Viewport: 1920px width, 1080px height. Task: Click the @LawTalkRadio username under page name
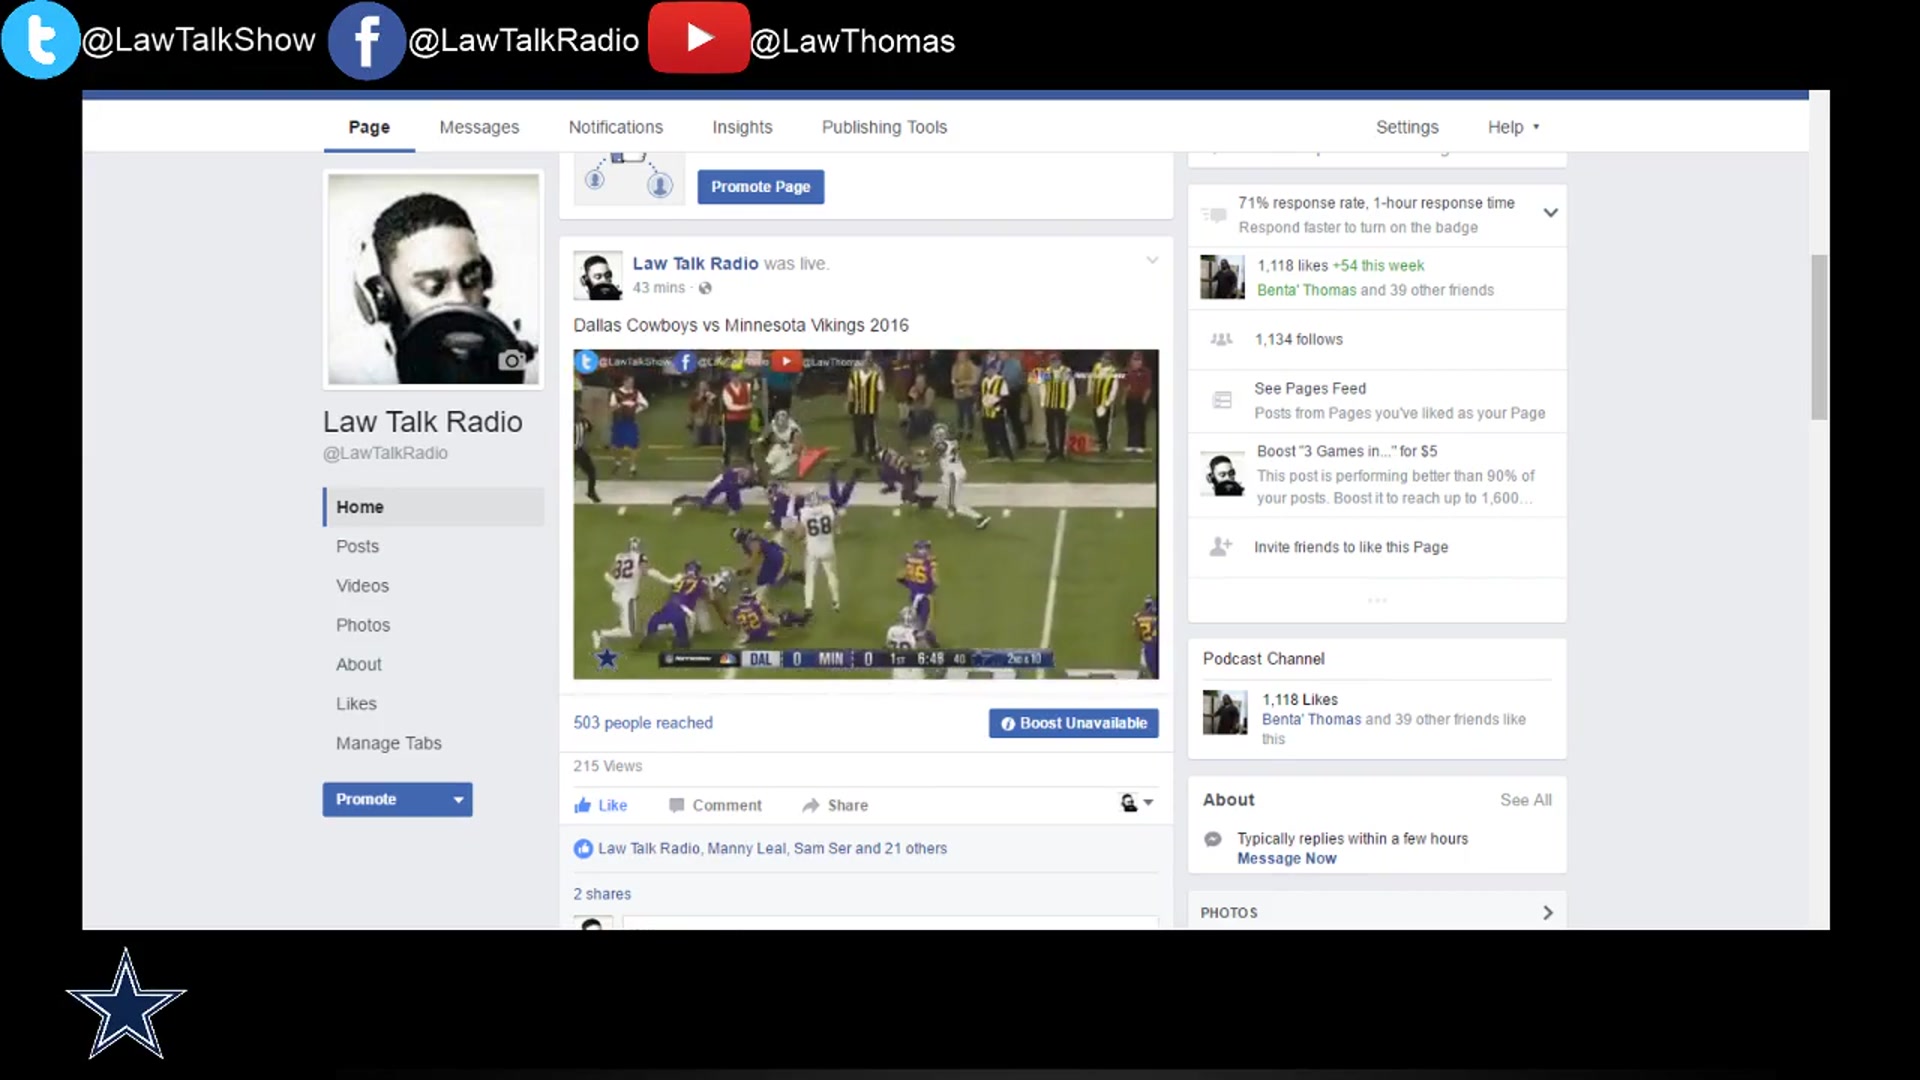(x=385, y=453)
